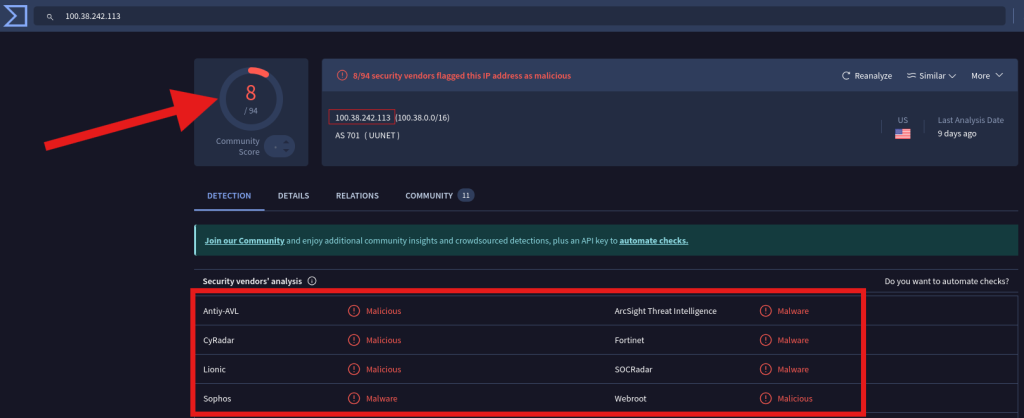Click the warning icon in the Lionic row
1024x418 pixels.
pos(354,370)
